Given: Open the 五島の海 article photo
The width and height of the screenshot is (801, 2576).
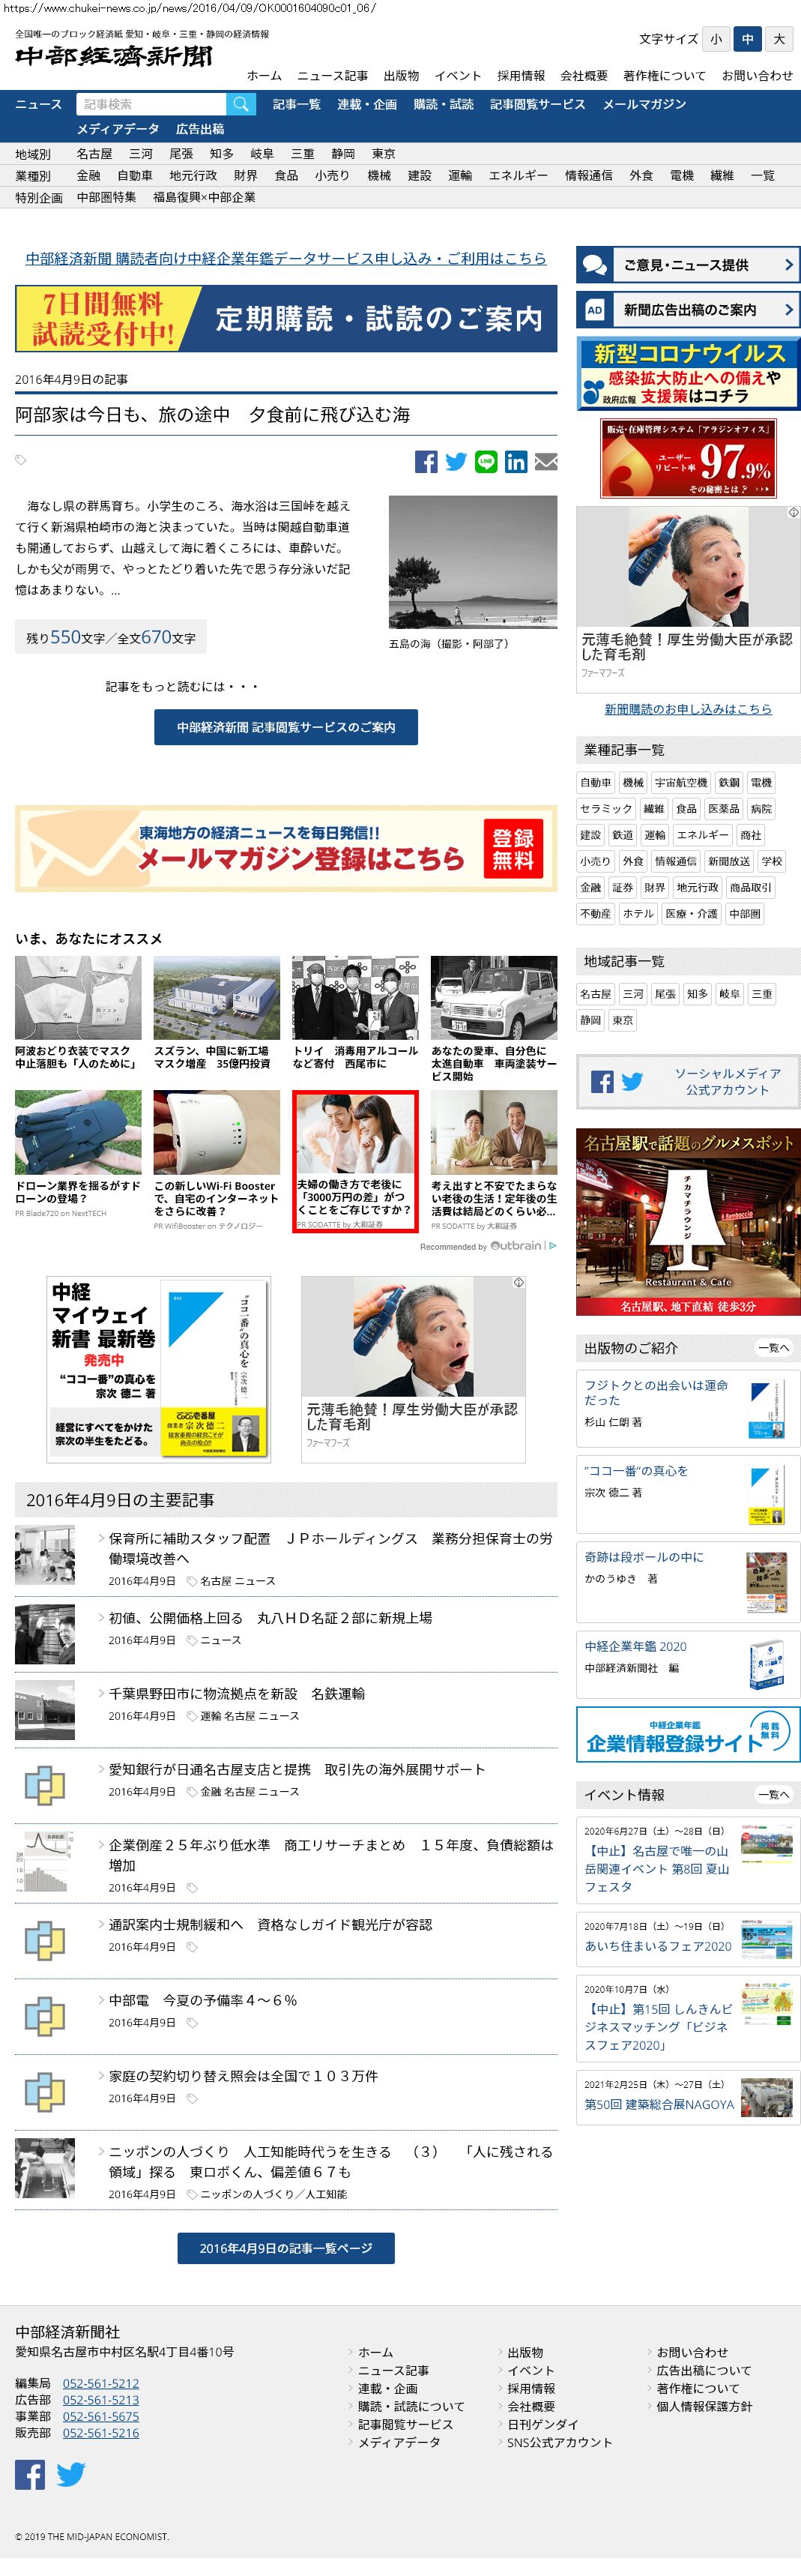Looking at the screenshot, I should 472,562.
